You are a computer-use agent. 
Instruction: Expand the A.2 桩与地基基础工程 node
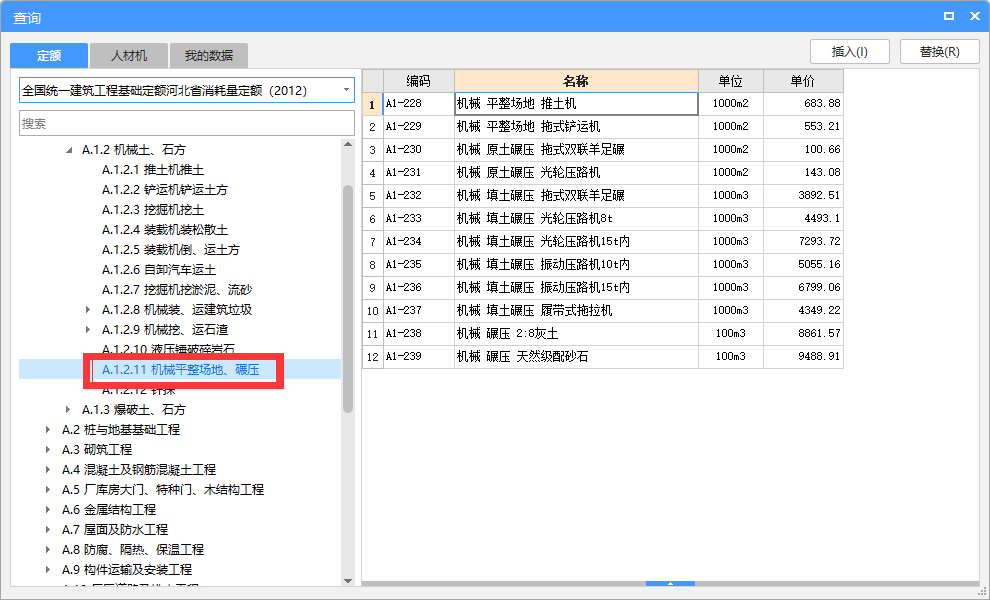coord(48,429)
